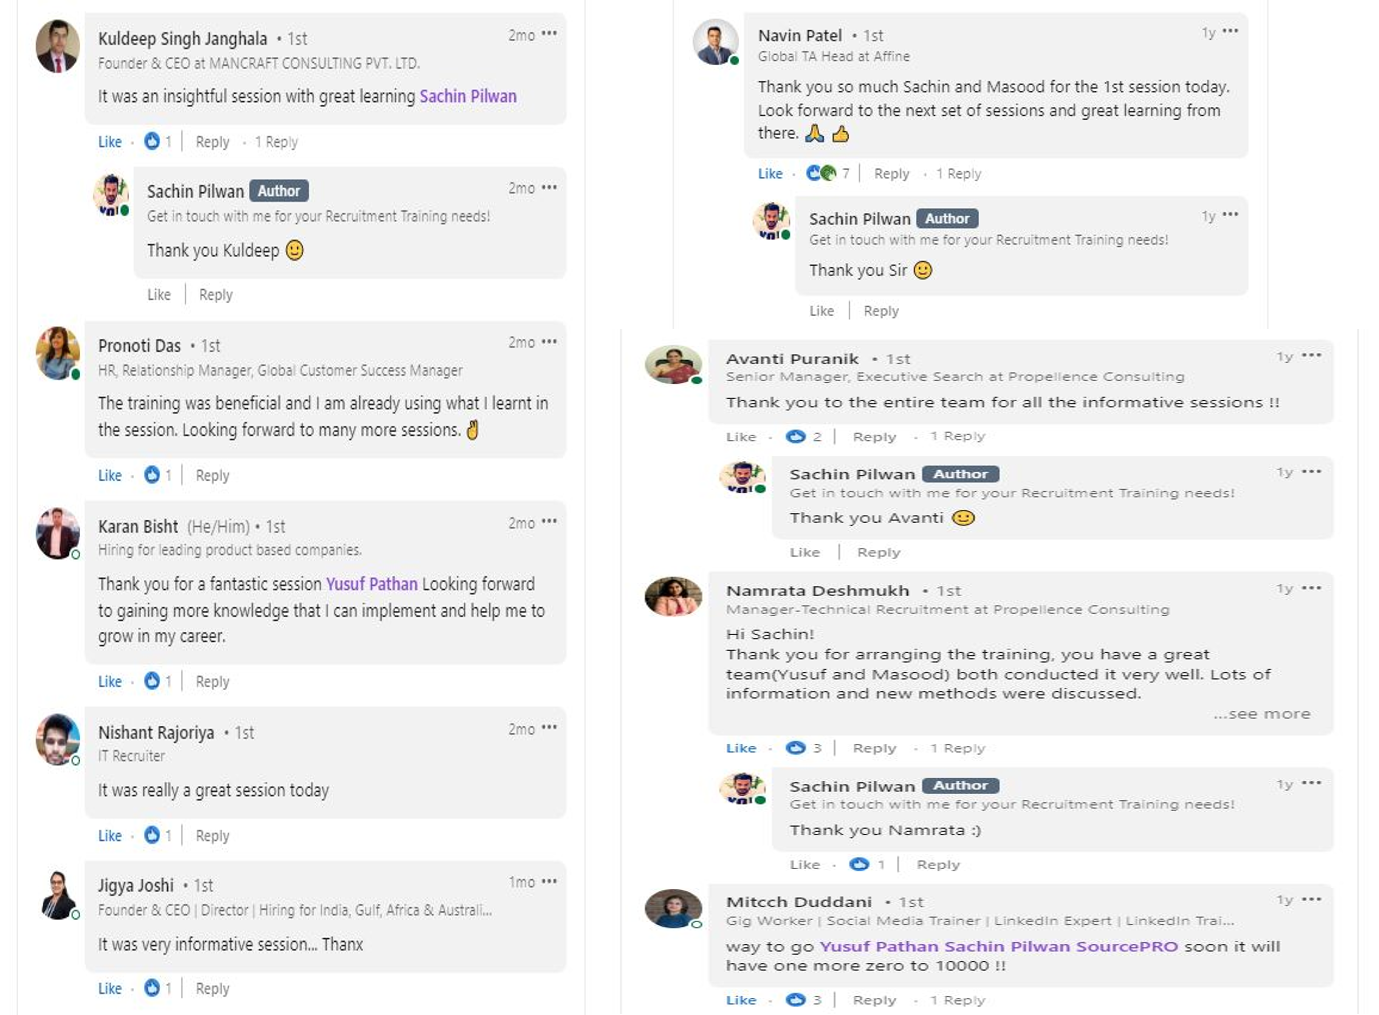Screen dimensions: 1379x1015
Task: Expand the 1 Reply thread under Kuldeep's comment
Action: coord(276,142)
